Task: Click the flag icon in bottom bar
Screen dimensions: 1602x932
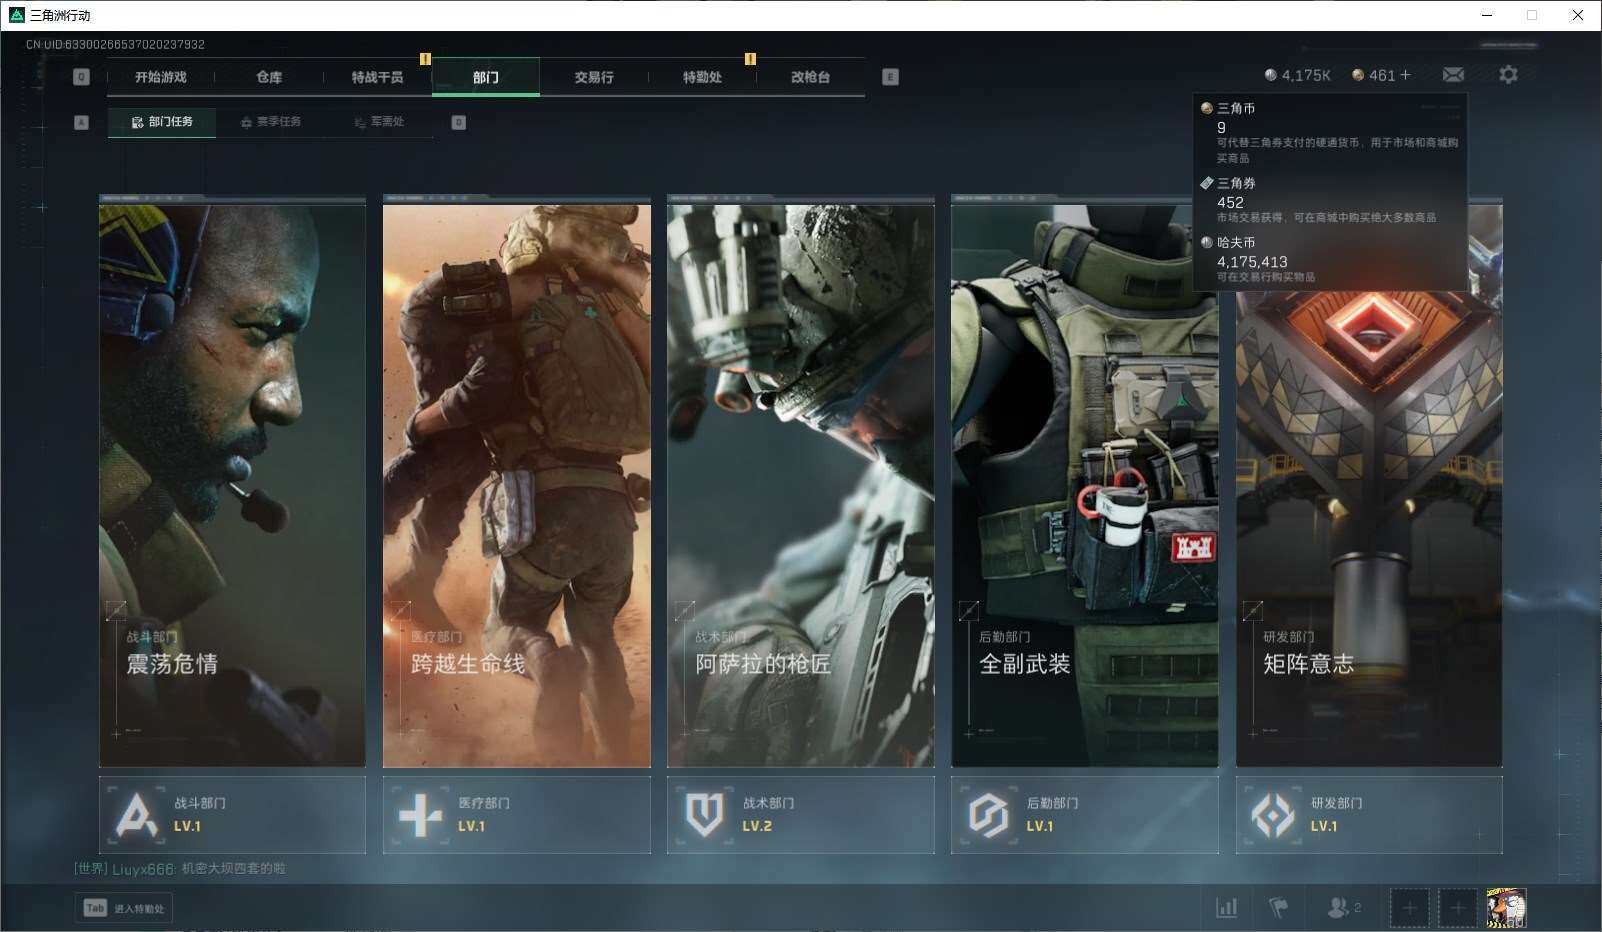Action: click(1278, 907)
